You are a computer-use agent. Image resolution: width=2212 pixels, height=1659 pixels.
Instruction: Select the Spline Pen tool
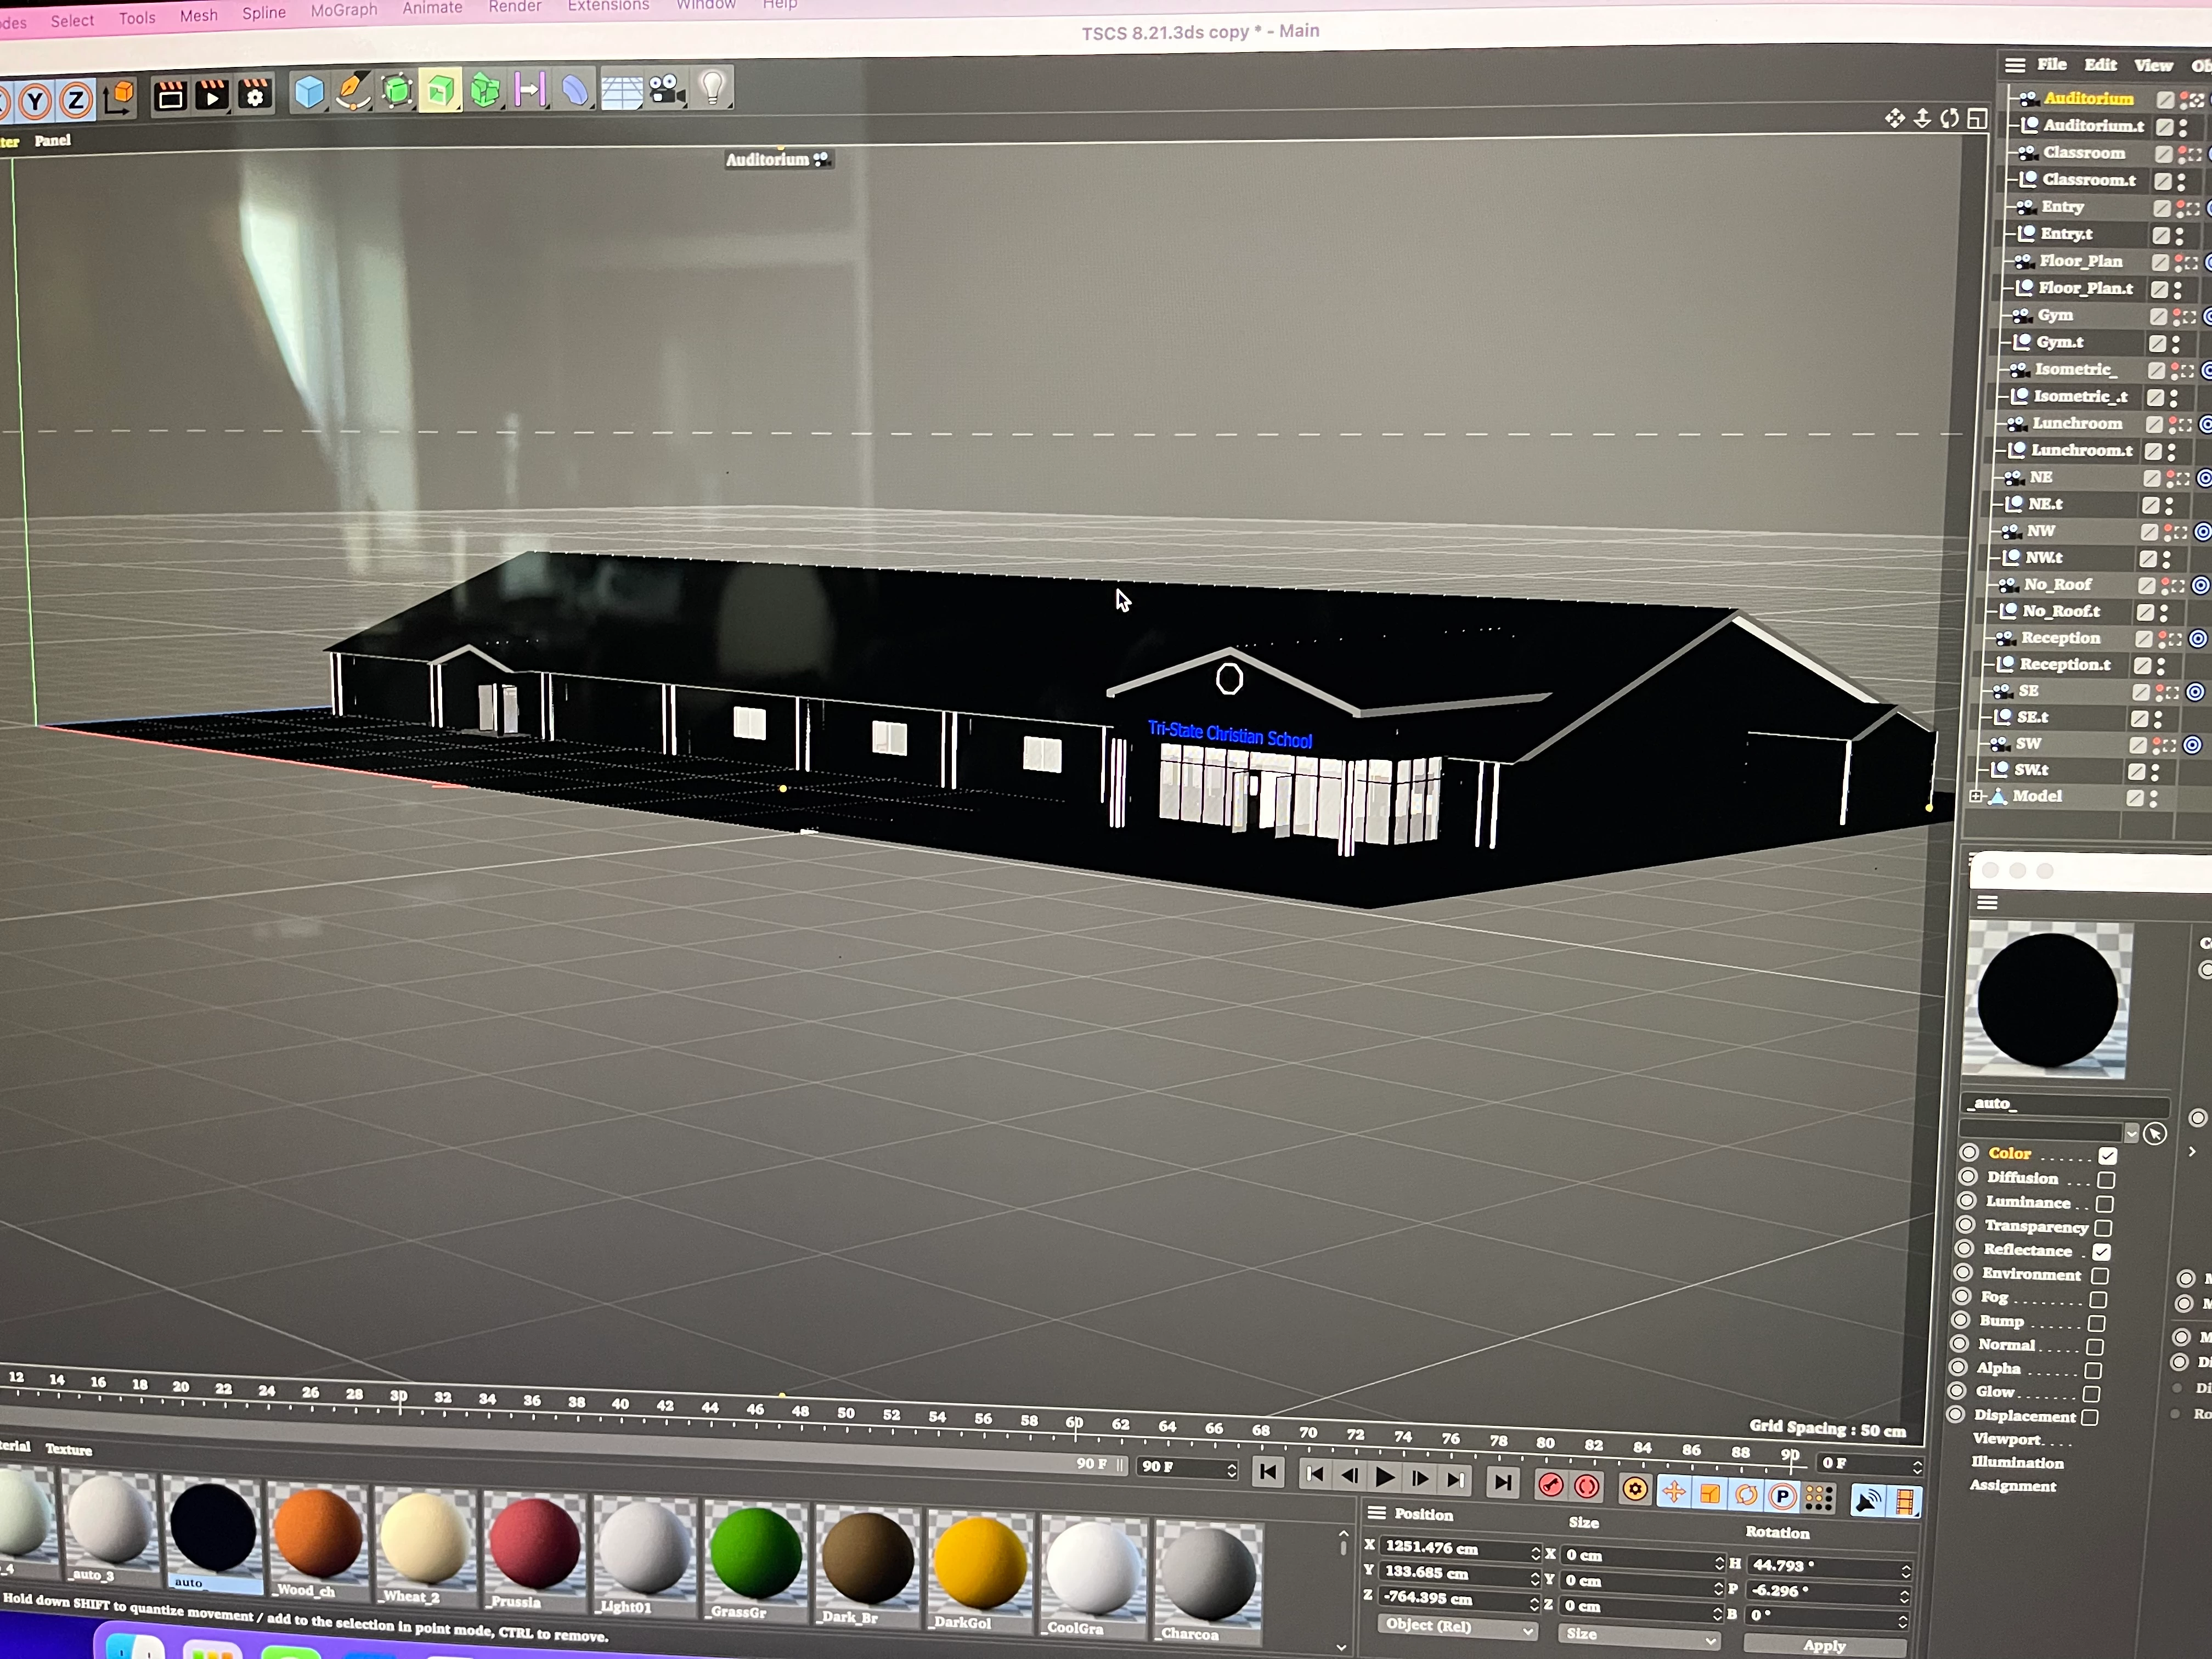pyautogui.click(x=352, y=92)
